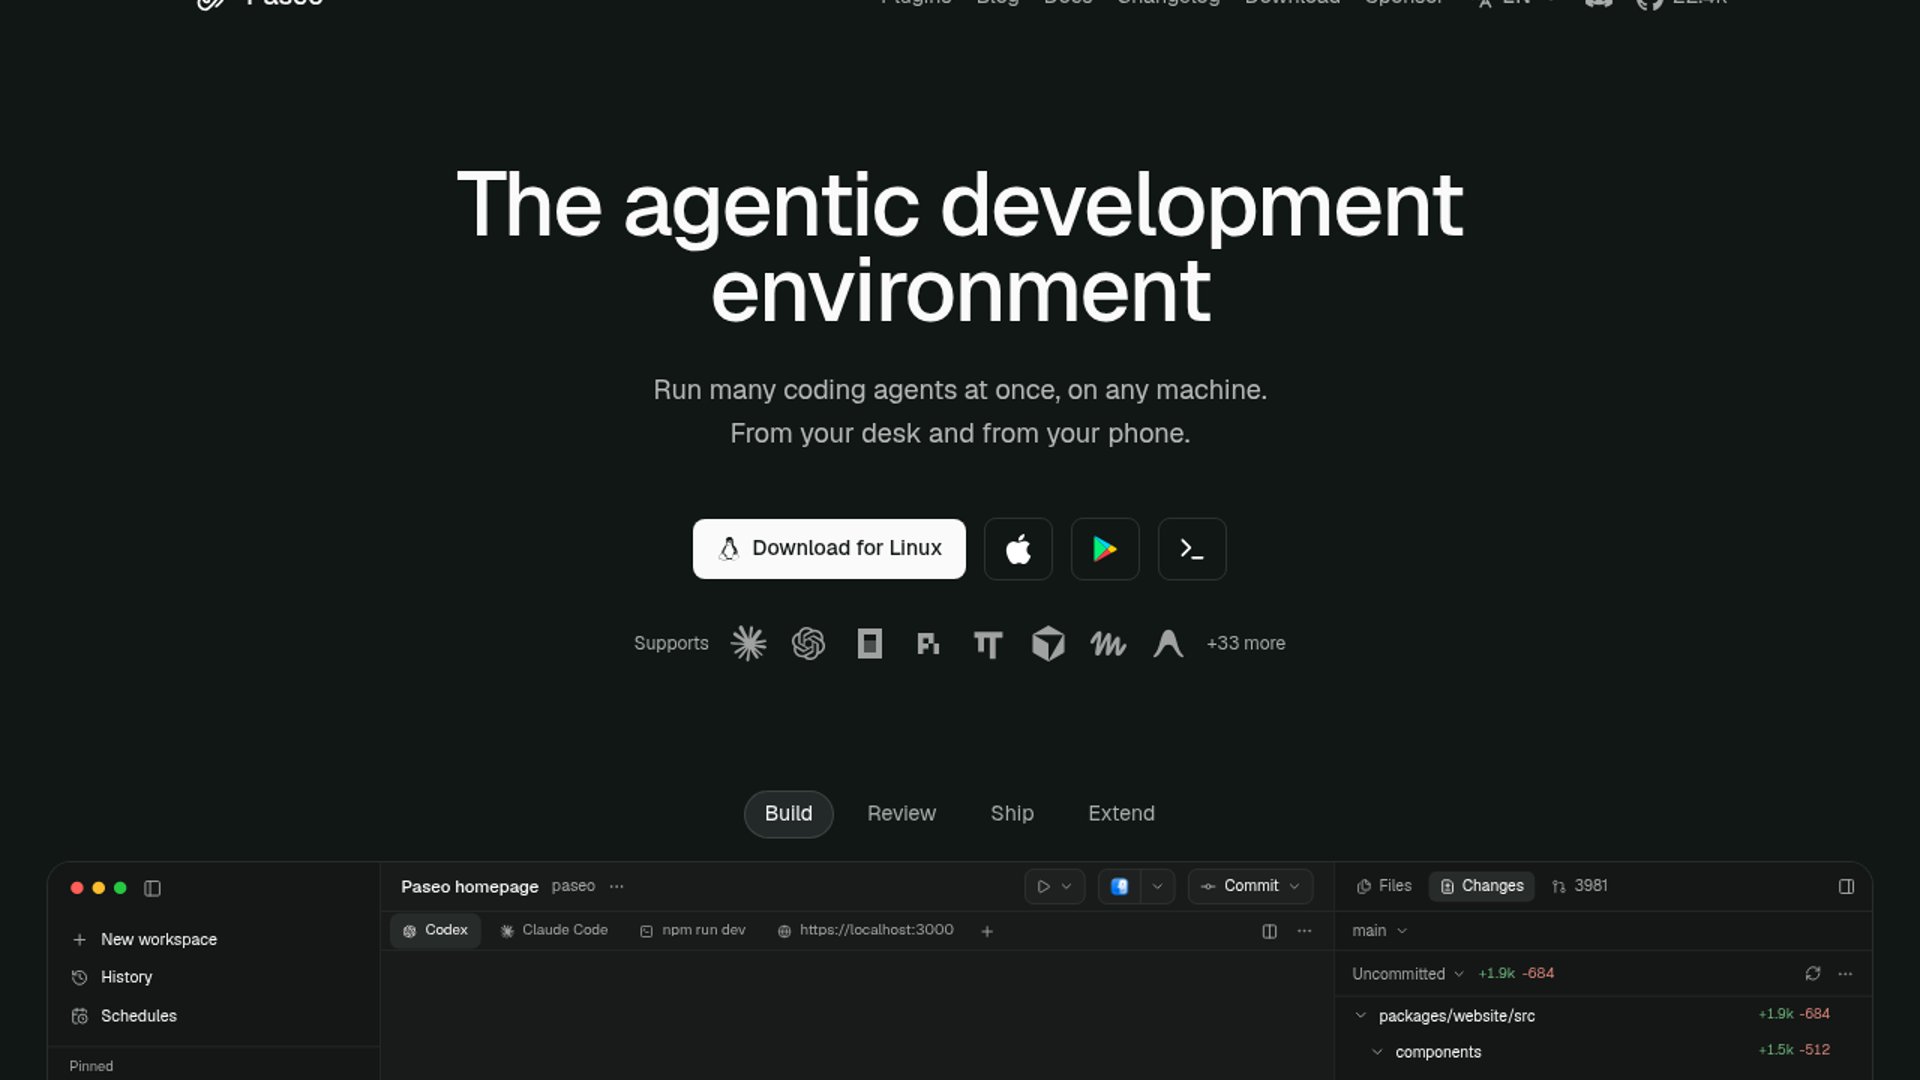This screenshot has width=1920, height=1080.
Task: Open the main branch dropdown
Action: (1379, 931)
